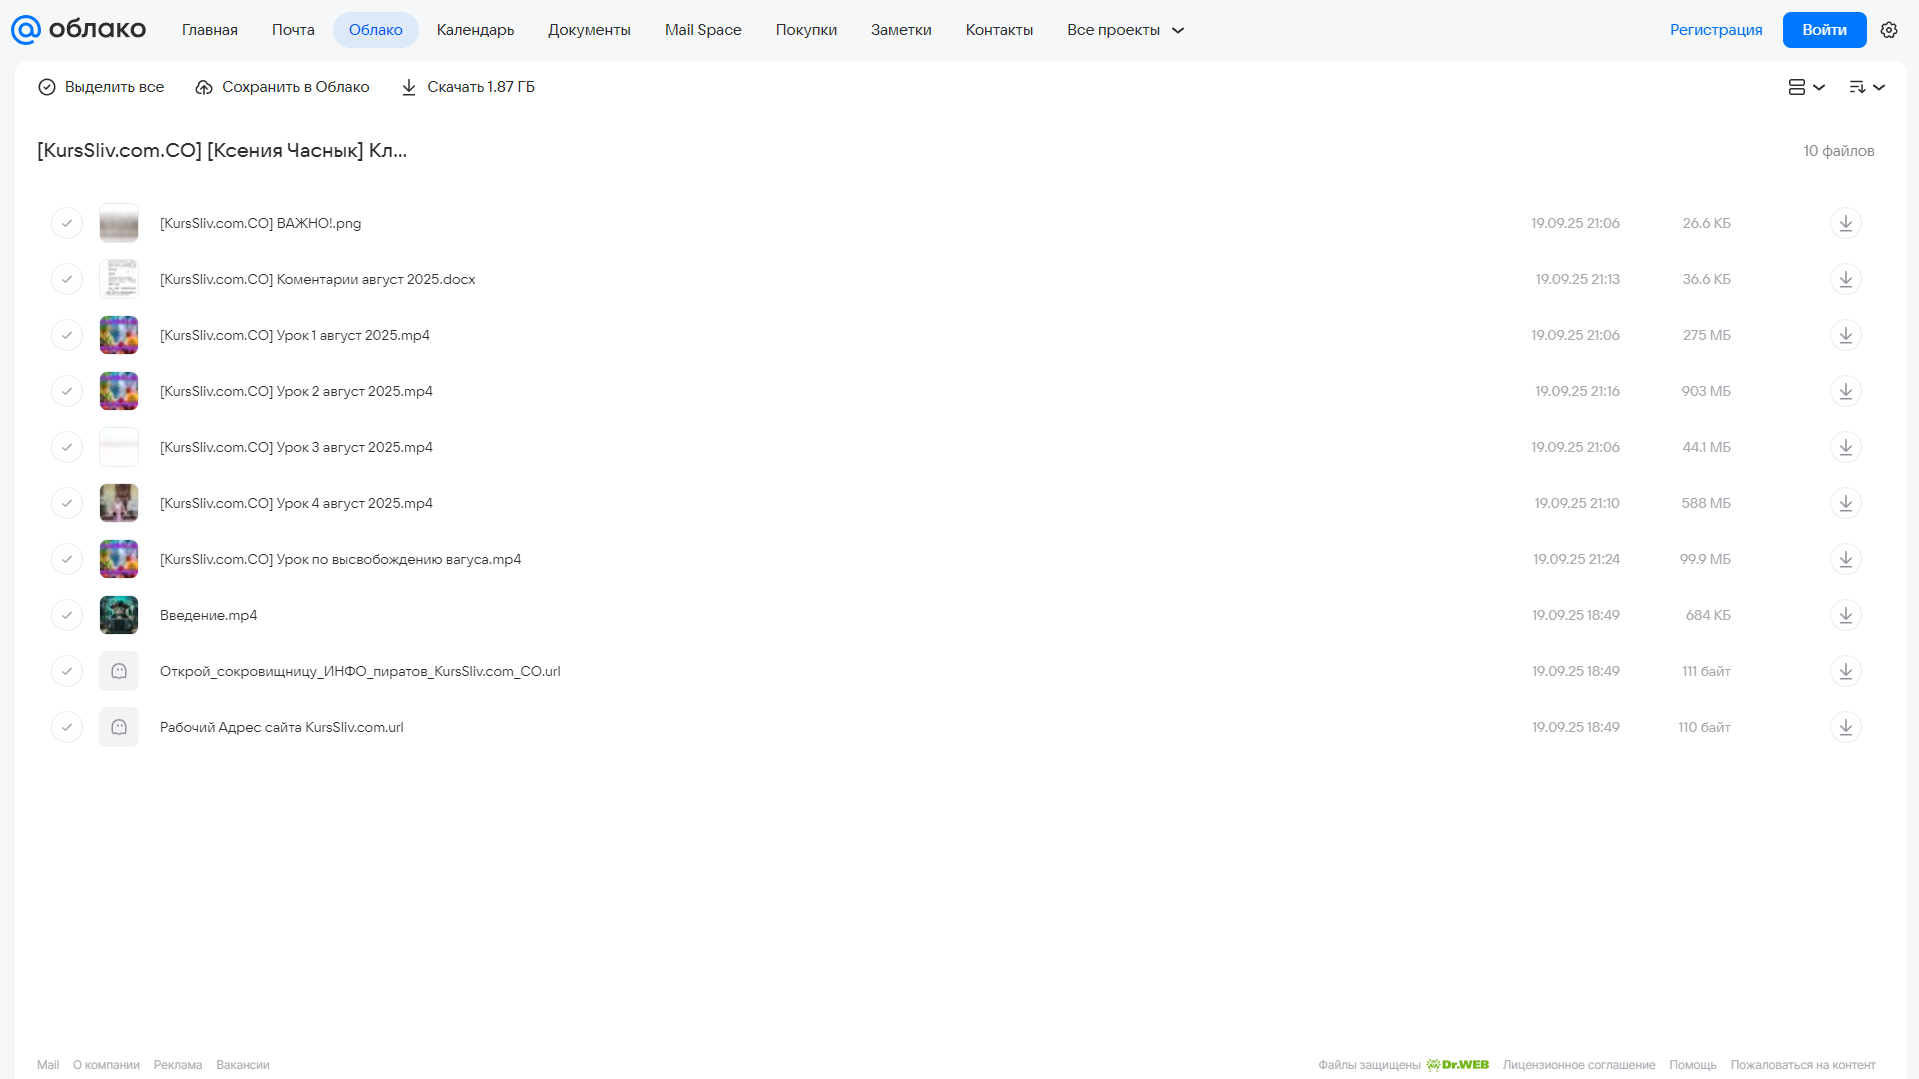Image resolution: width=1919 pixels, height=1079 pixels.
Task: Open the settings gear icon
Action: coord(1889,30)
